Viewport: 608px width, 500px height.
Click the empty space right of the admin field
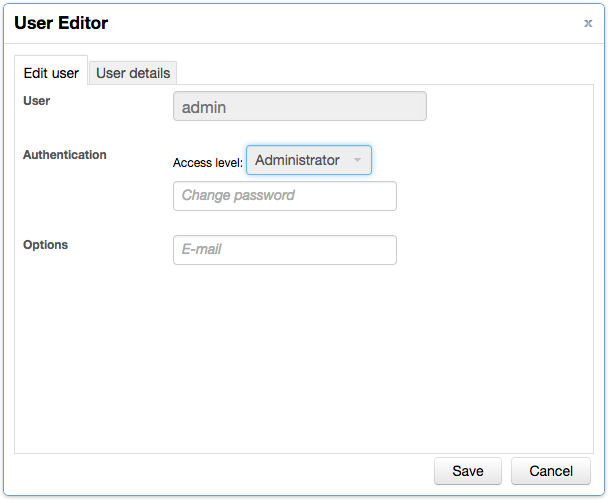(510, 107)
